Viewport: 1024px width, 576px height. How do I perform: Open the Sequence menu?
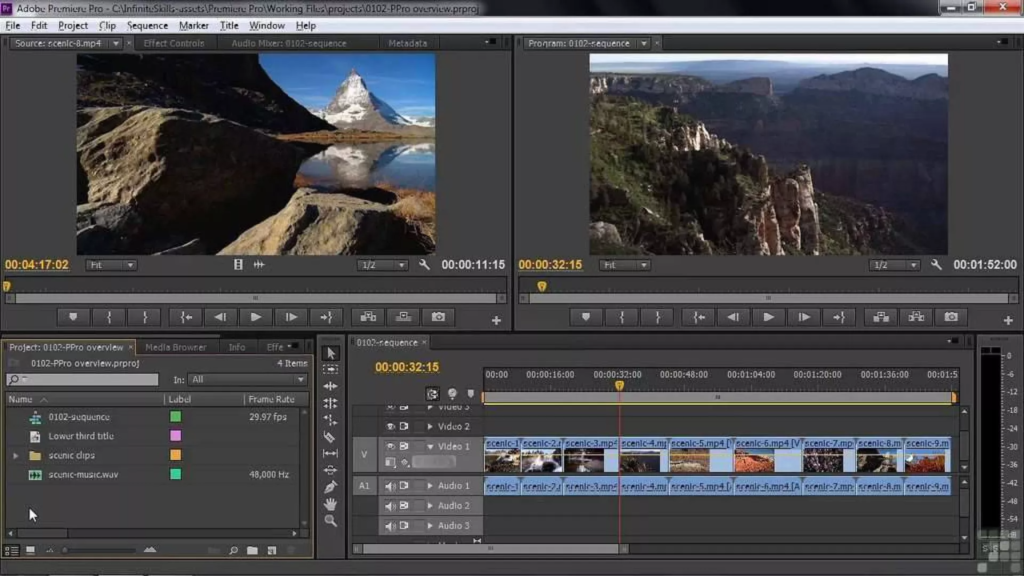(147, 25)
